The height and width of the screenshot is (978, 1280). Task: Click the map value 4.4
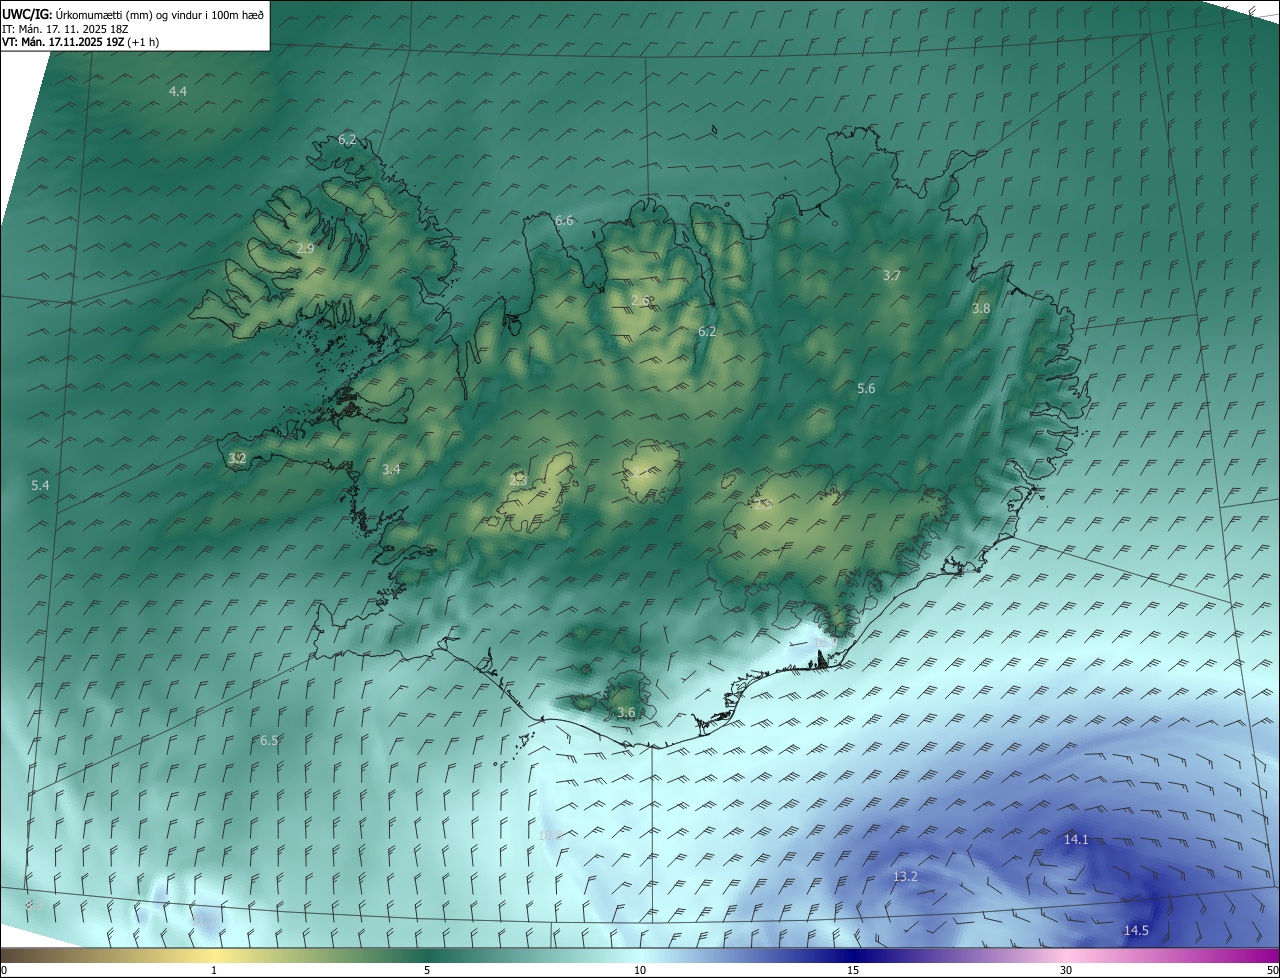coord(177,91)
